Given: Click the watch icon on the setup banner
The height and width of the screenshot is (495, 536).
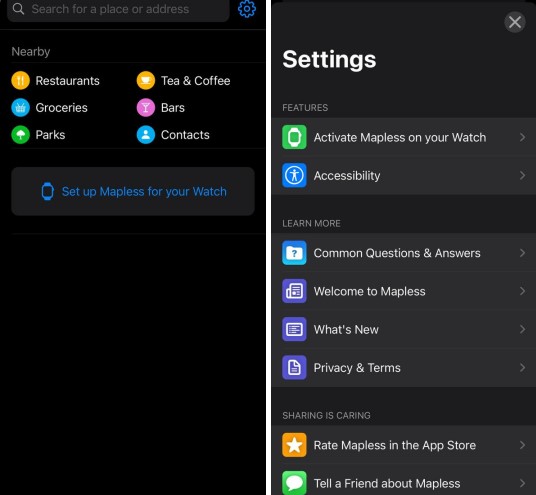Looking at the screenshot, I should pos(48,191).
